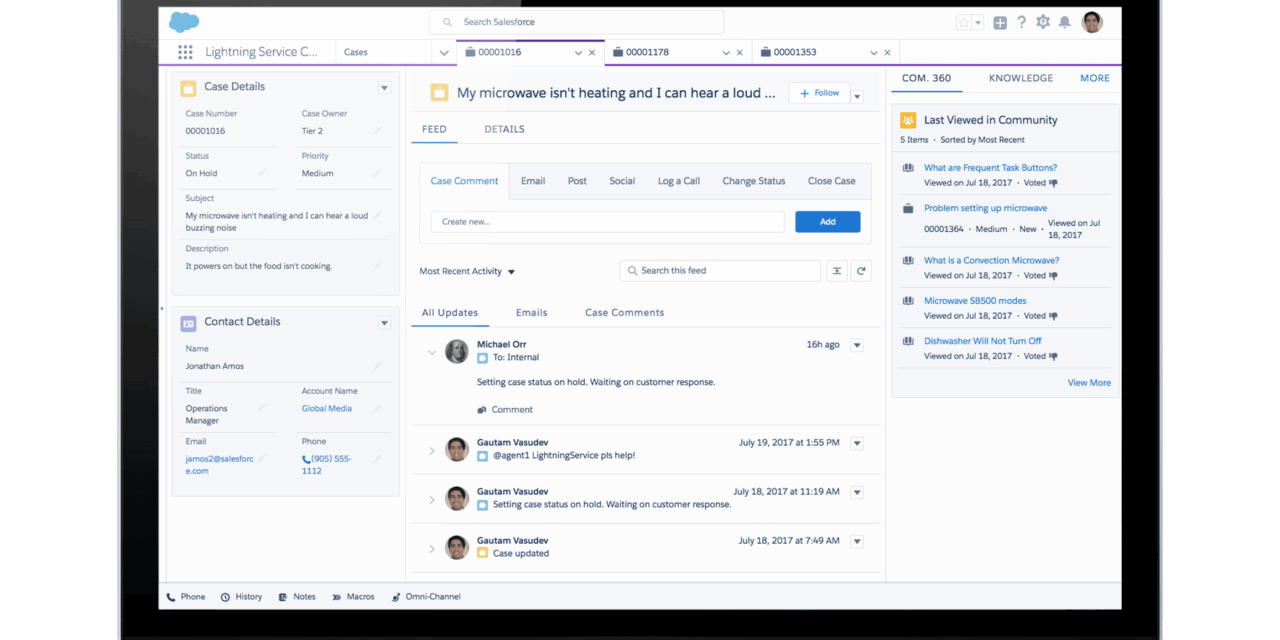Click the expand feed items icon
The width and height of the screenshot is (1280, 640).
click(836, 270)
